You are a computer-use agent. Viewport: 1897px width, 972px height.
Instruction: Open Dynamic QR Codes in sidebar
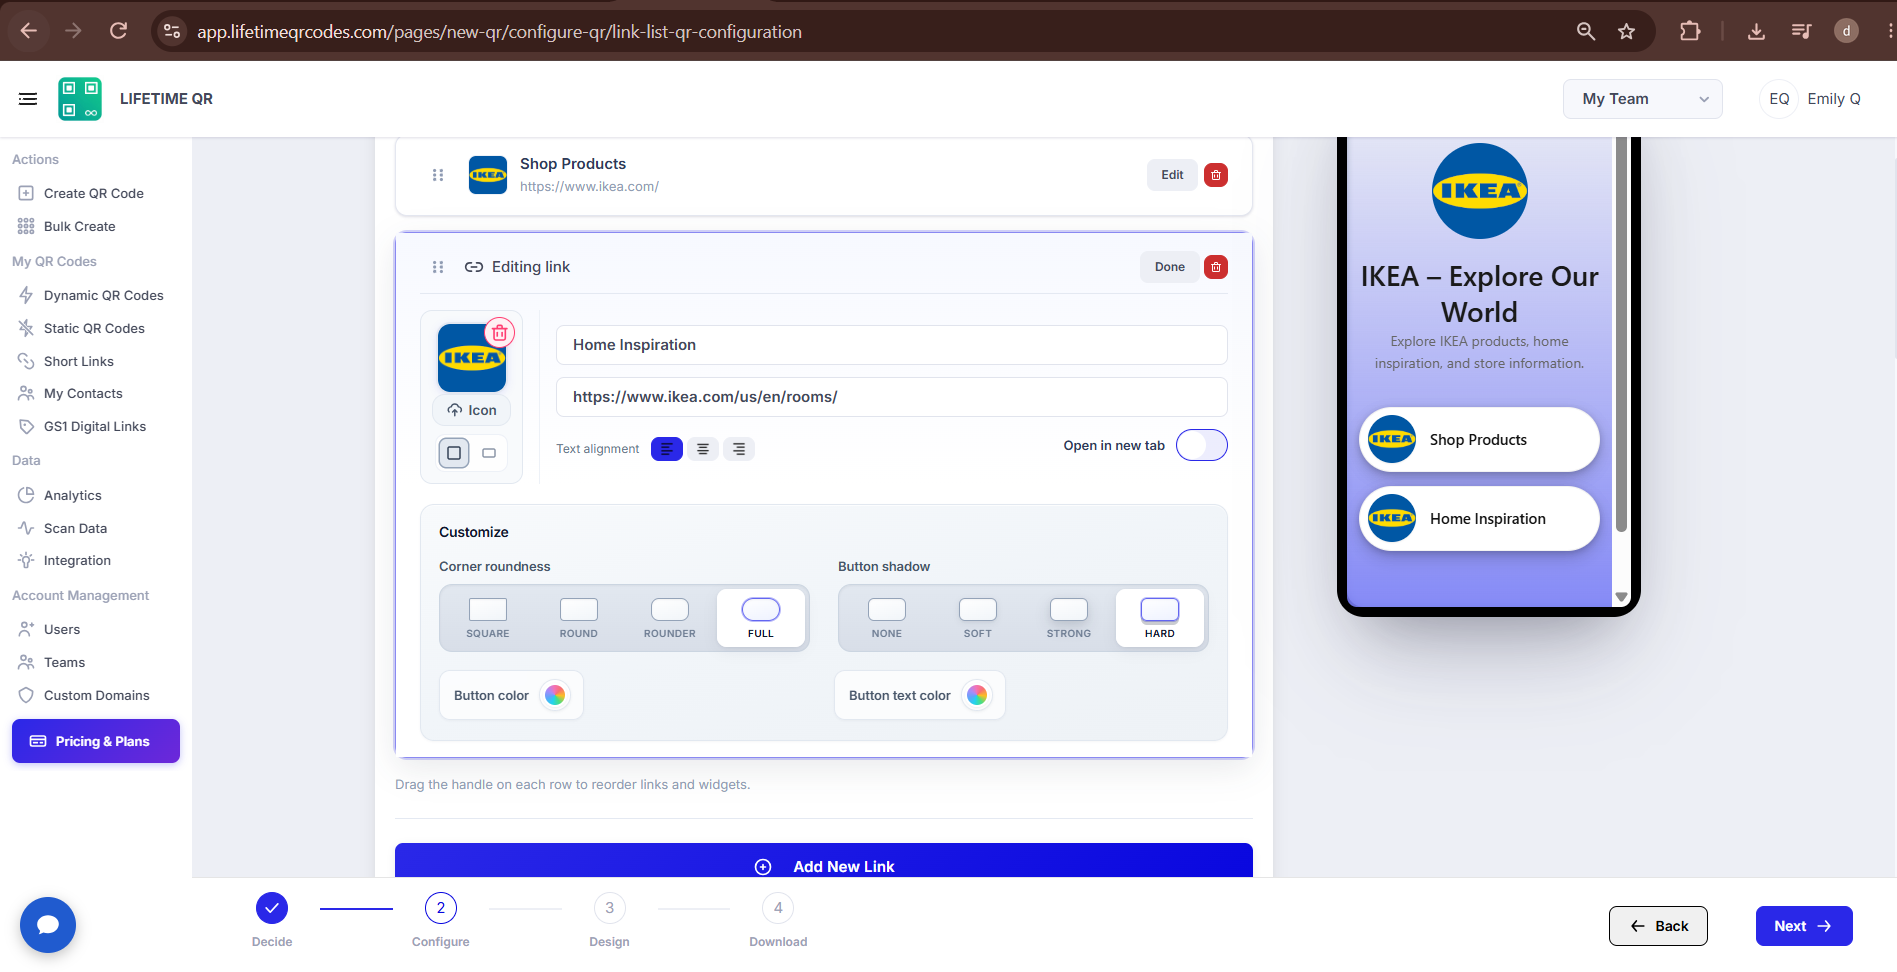click(x=103, y=295)
